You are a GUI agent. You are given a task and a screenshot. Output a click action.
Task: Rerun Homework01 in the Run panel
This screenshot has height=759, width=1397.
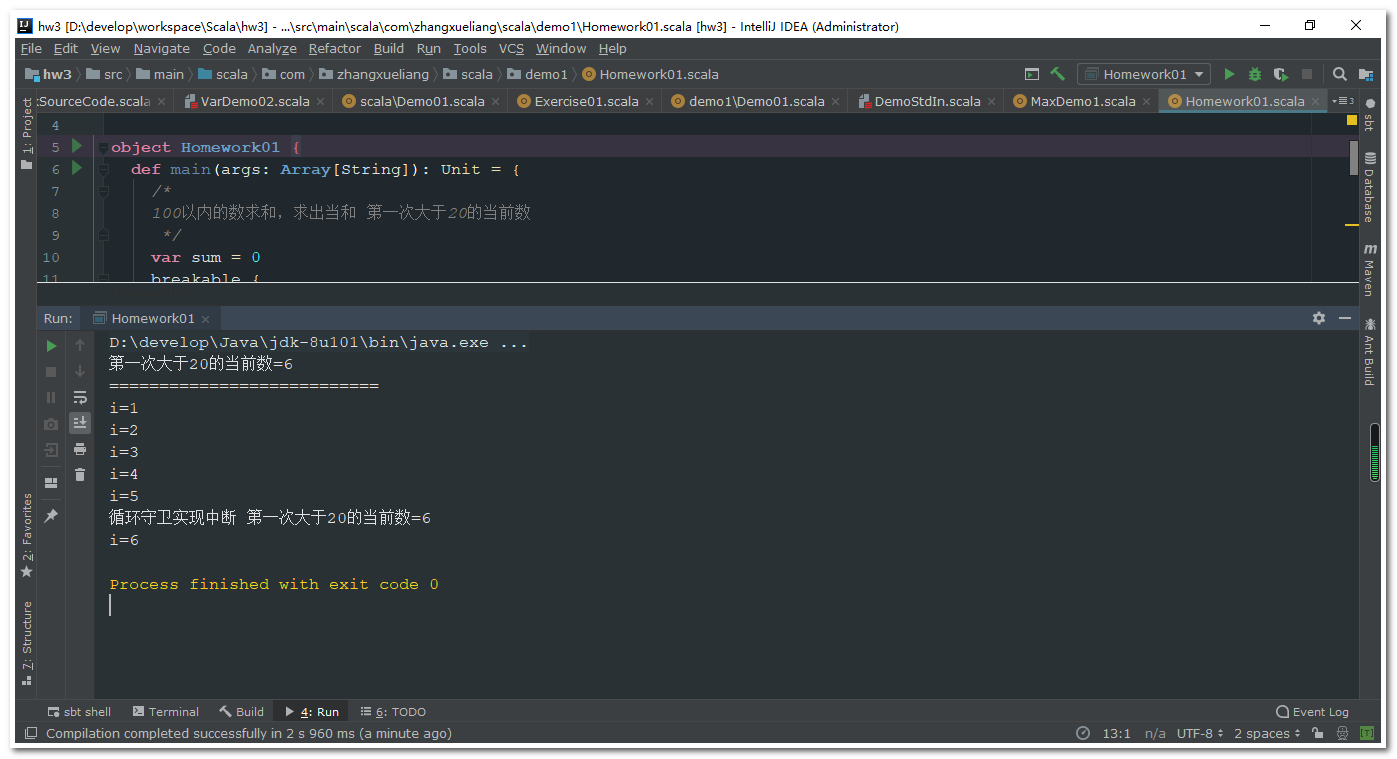tap(51, 346)
